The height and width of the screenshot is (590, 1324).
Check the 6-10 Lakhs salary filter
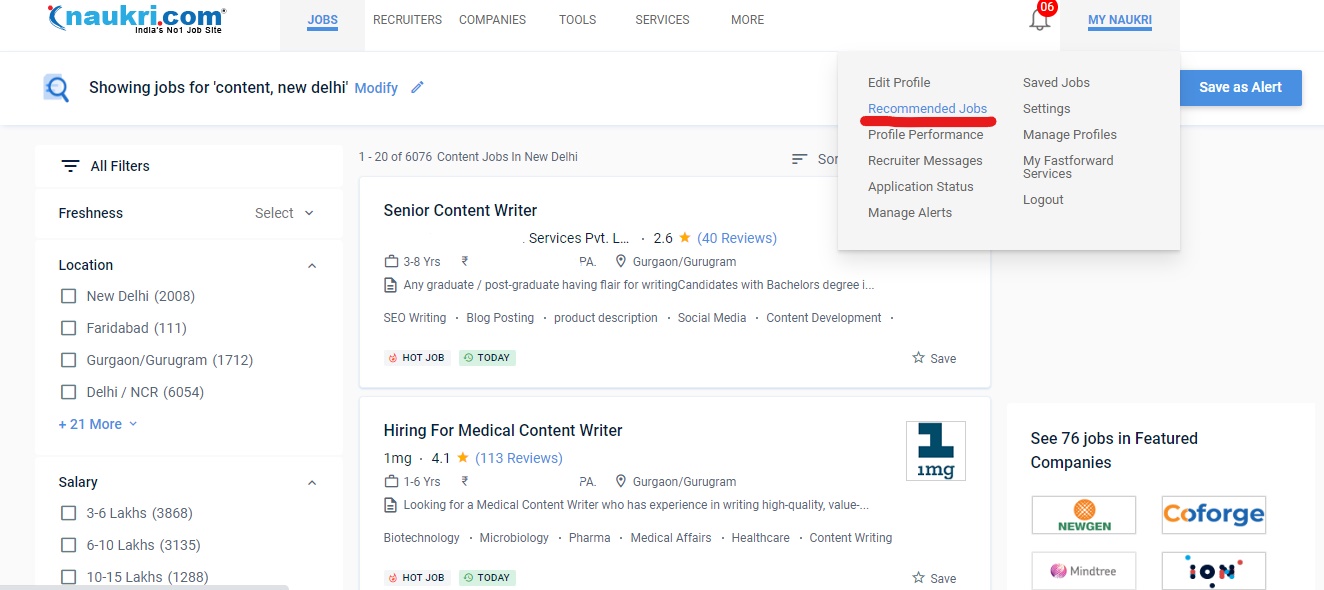coord(69,545)
